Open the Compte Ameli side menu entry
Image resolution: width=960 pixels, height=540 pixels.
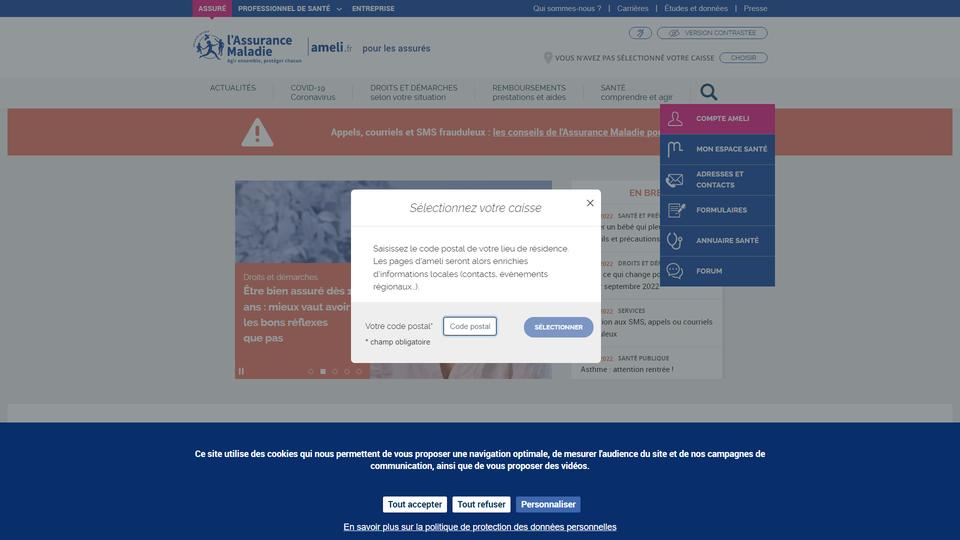[x=717, y=119]
